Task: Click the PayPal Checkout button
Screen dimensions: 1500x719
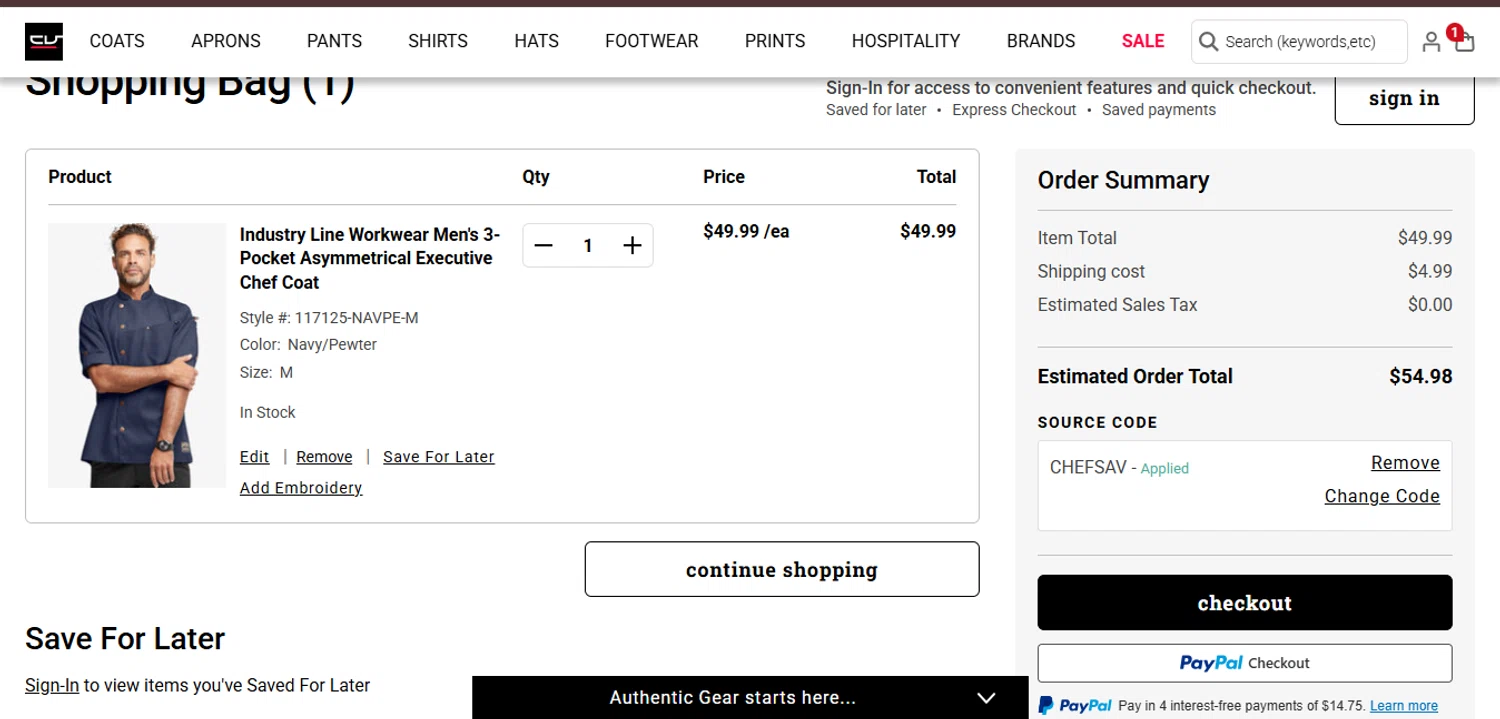Action: tap(1245, 663)
